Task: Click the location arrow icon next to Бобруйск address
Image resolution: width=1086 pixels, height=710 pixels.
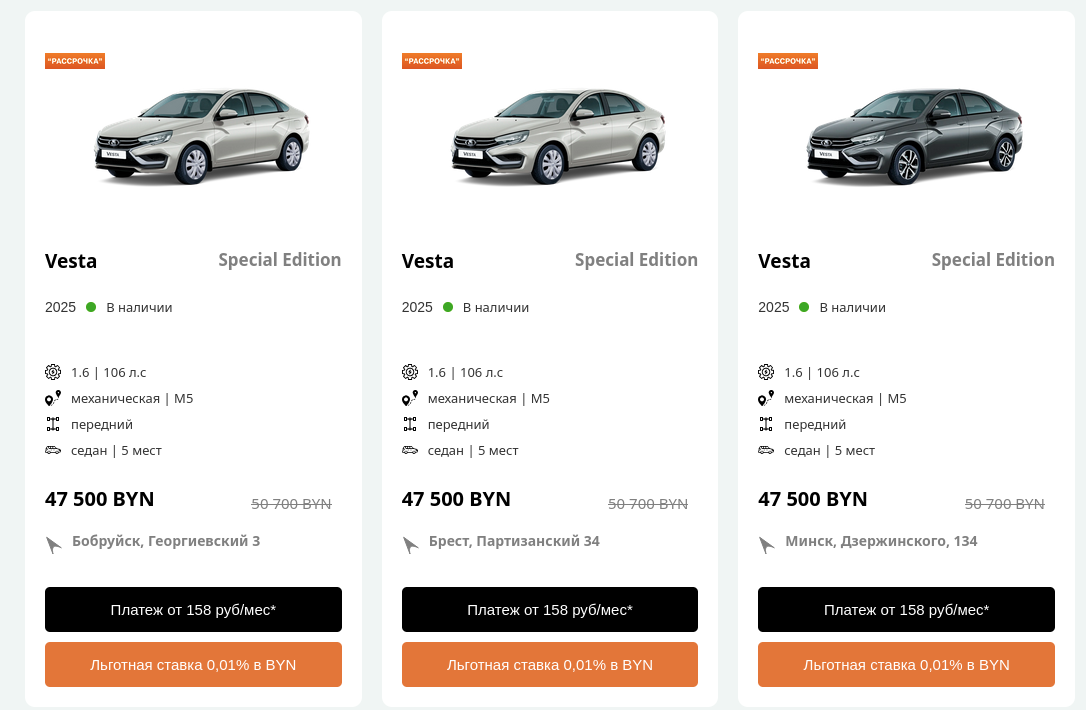Action: (x=54, y=544)
